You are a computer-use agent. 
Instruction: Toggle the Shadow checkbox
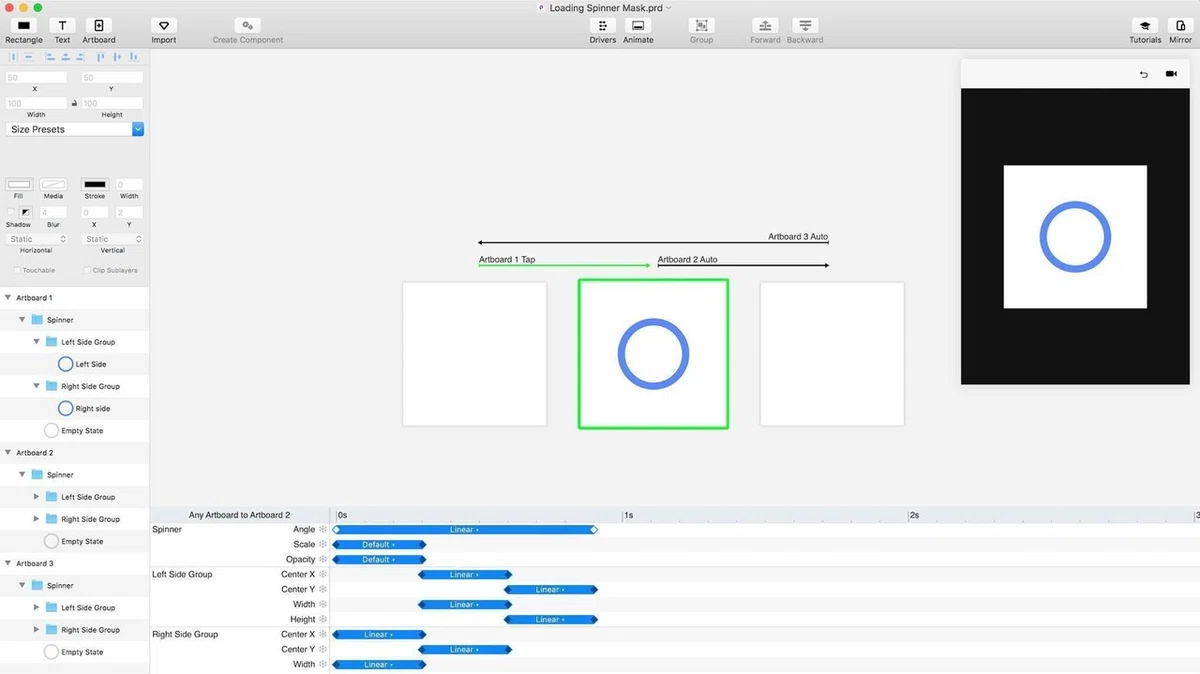(11, 212)
